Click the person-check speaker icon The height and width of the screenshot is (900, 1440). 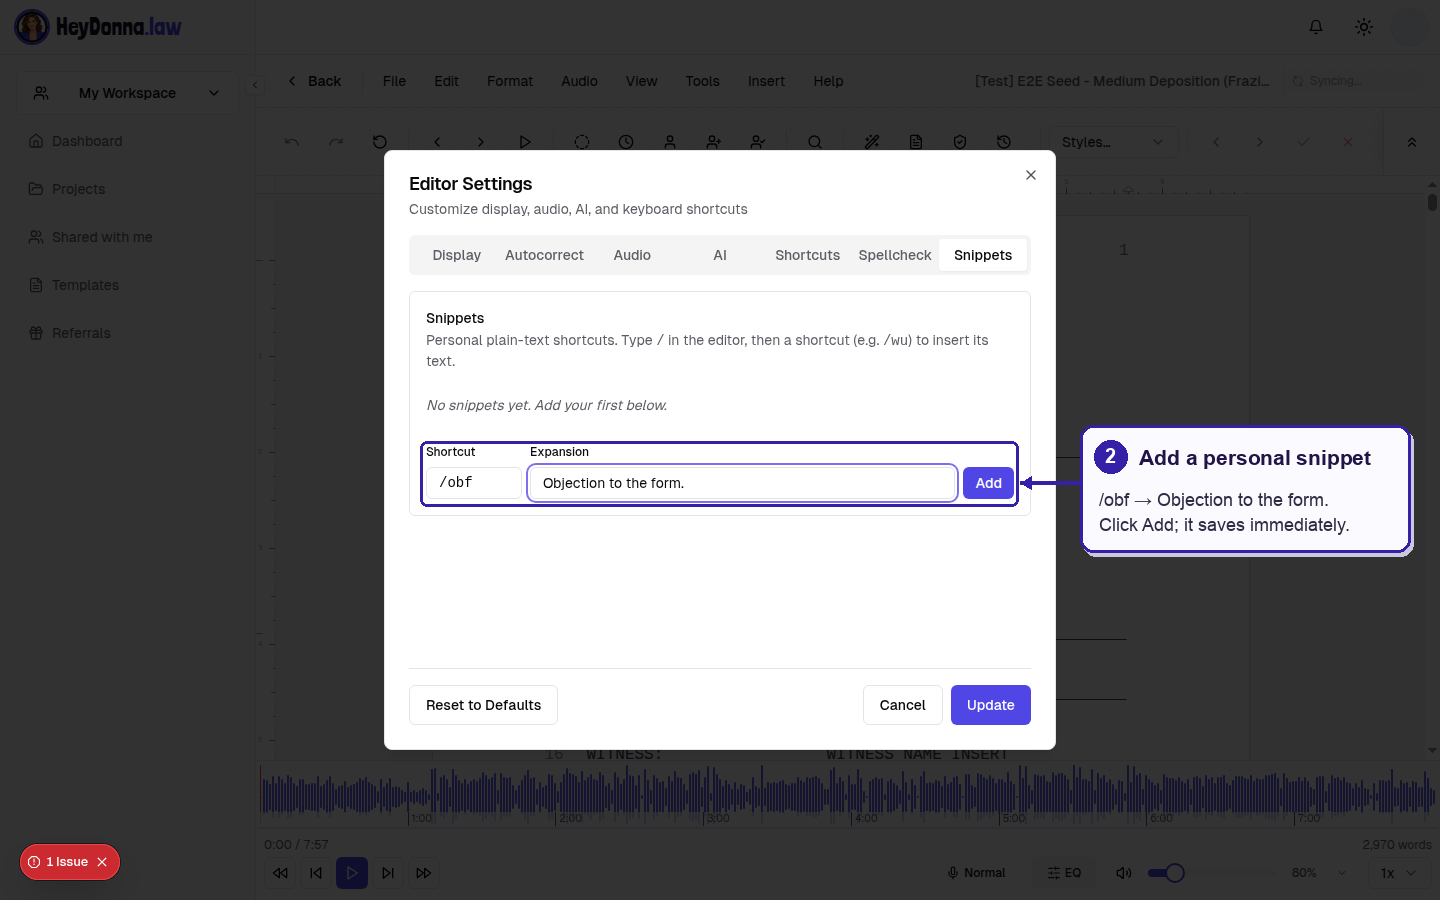(x=758, y=142)
